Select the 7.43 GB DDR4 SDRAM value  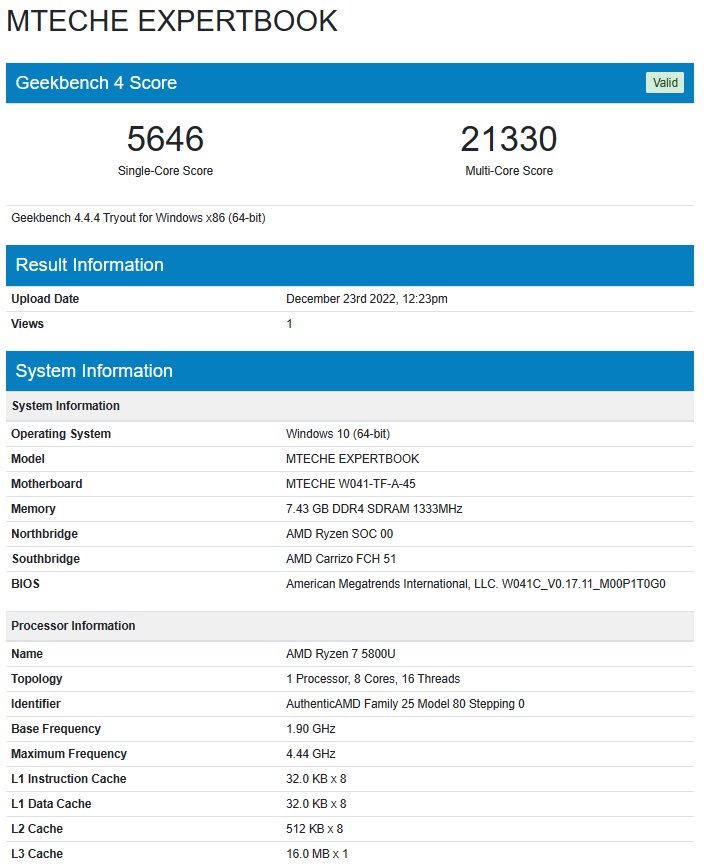pyautogui.click(x=374, y=509)
